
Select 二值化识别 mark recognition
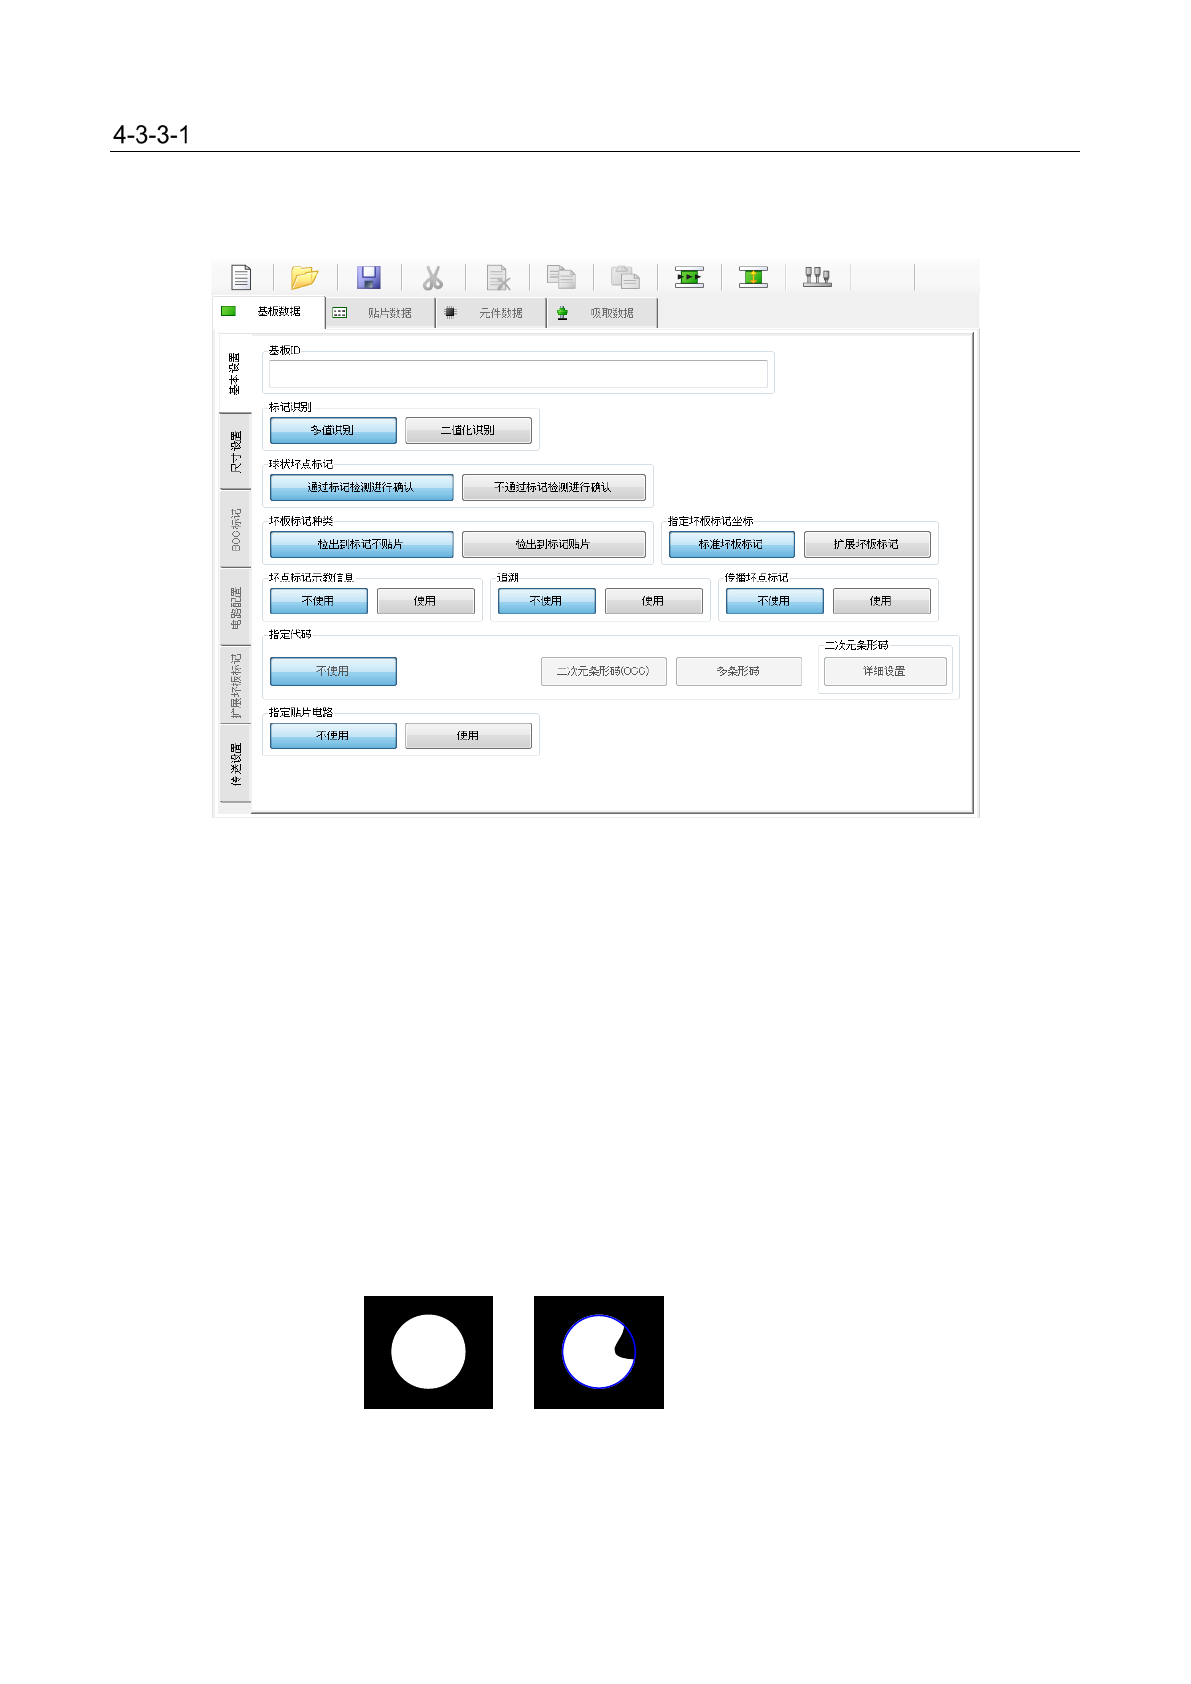pyautogui.click(x=468, y=430)
